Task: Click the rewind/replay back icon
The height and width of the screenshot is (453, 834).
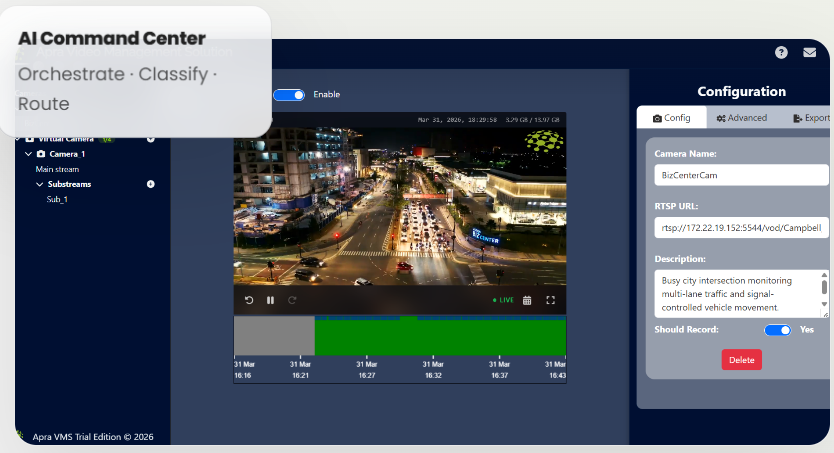Action: click(x=249, y=300)
